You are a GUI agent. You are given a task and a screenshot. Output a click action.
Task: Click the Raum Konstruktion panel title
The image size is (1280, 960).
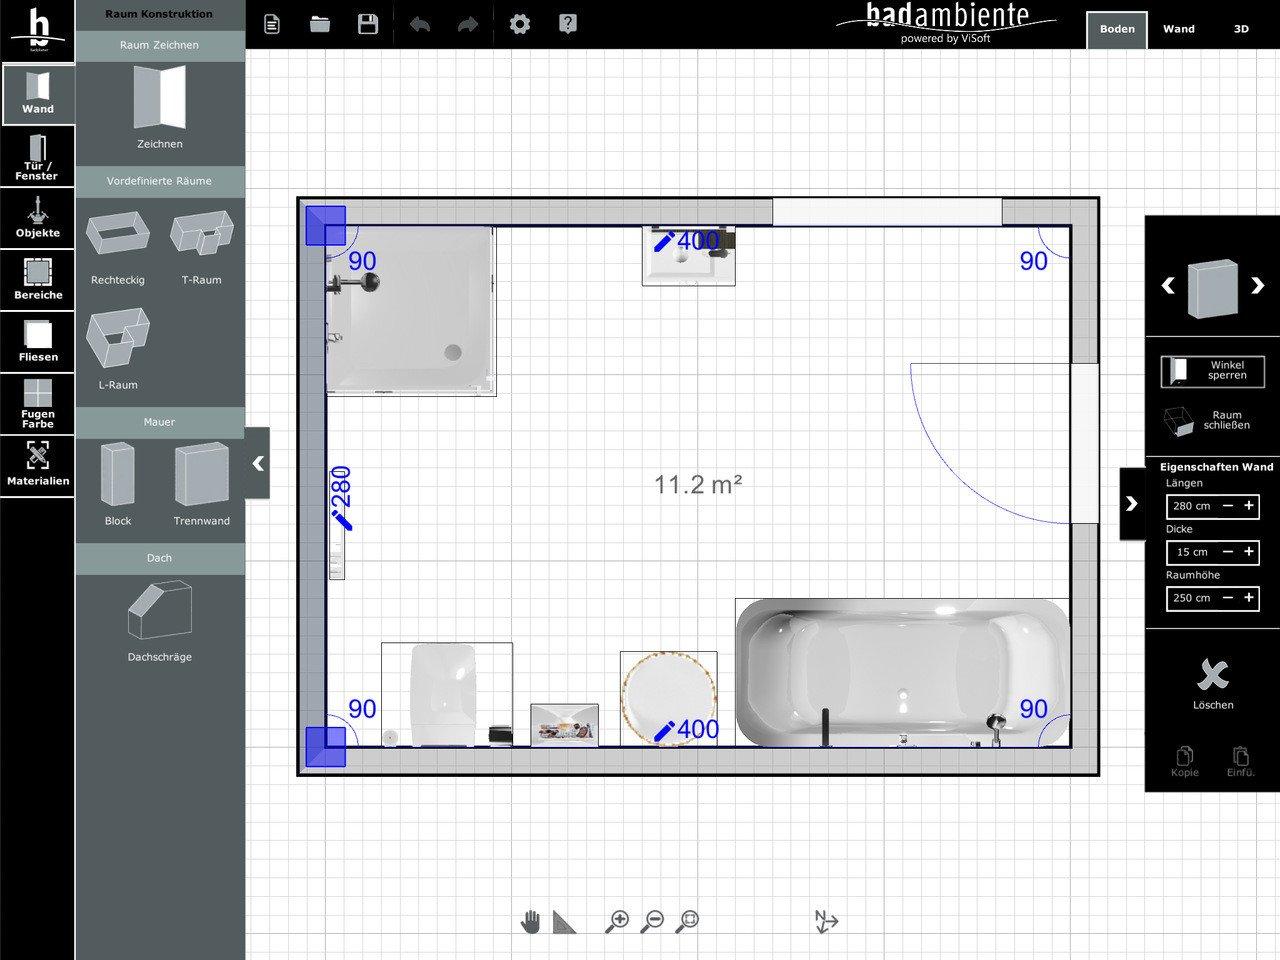click(x=159, y=14)
